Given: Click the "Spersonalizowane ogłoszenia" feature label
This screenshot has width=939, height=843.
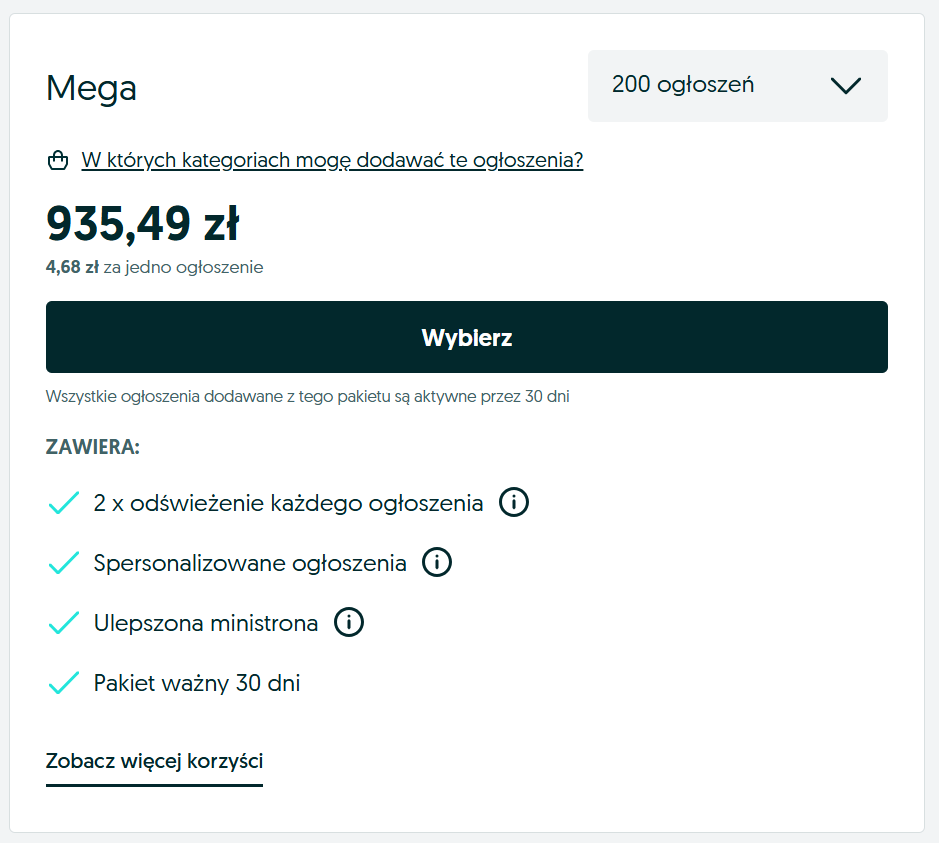Looking at the screenshot, I should point(250,563).
